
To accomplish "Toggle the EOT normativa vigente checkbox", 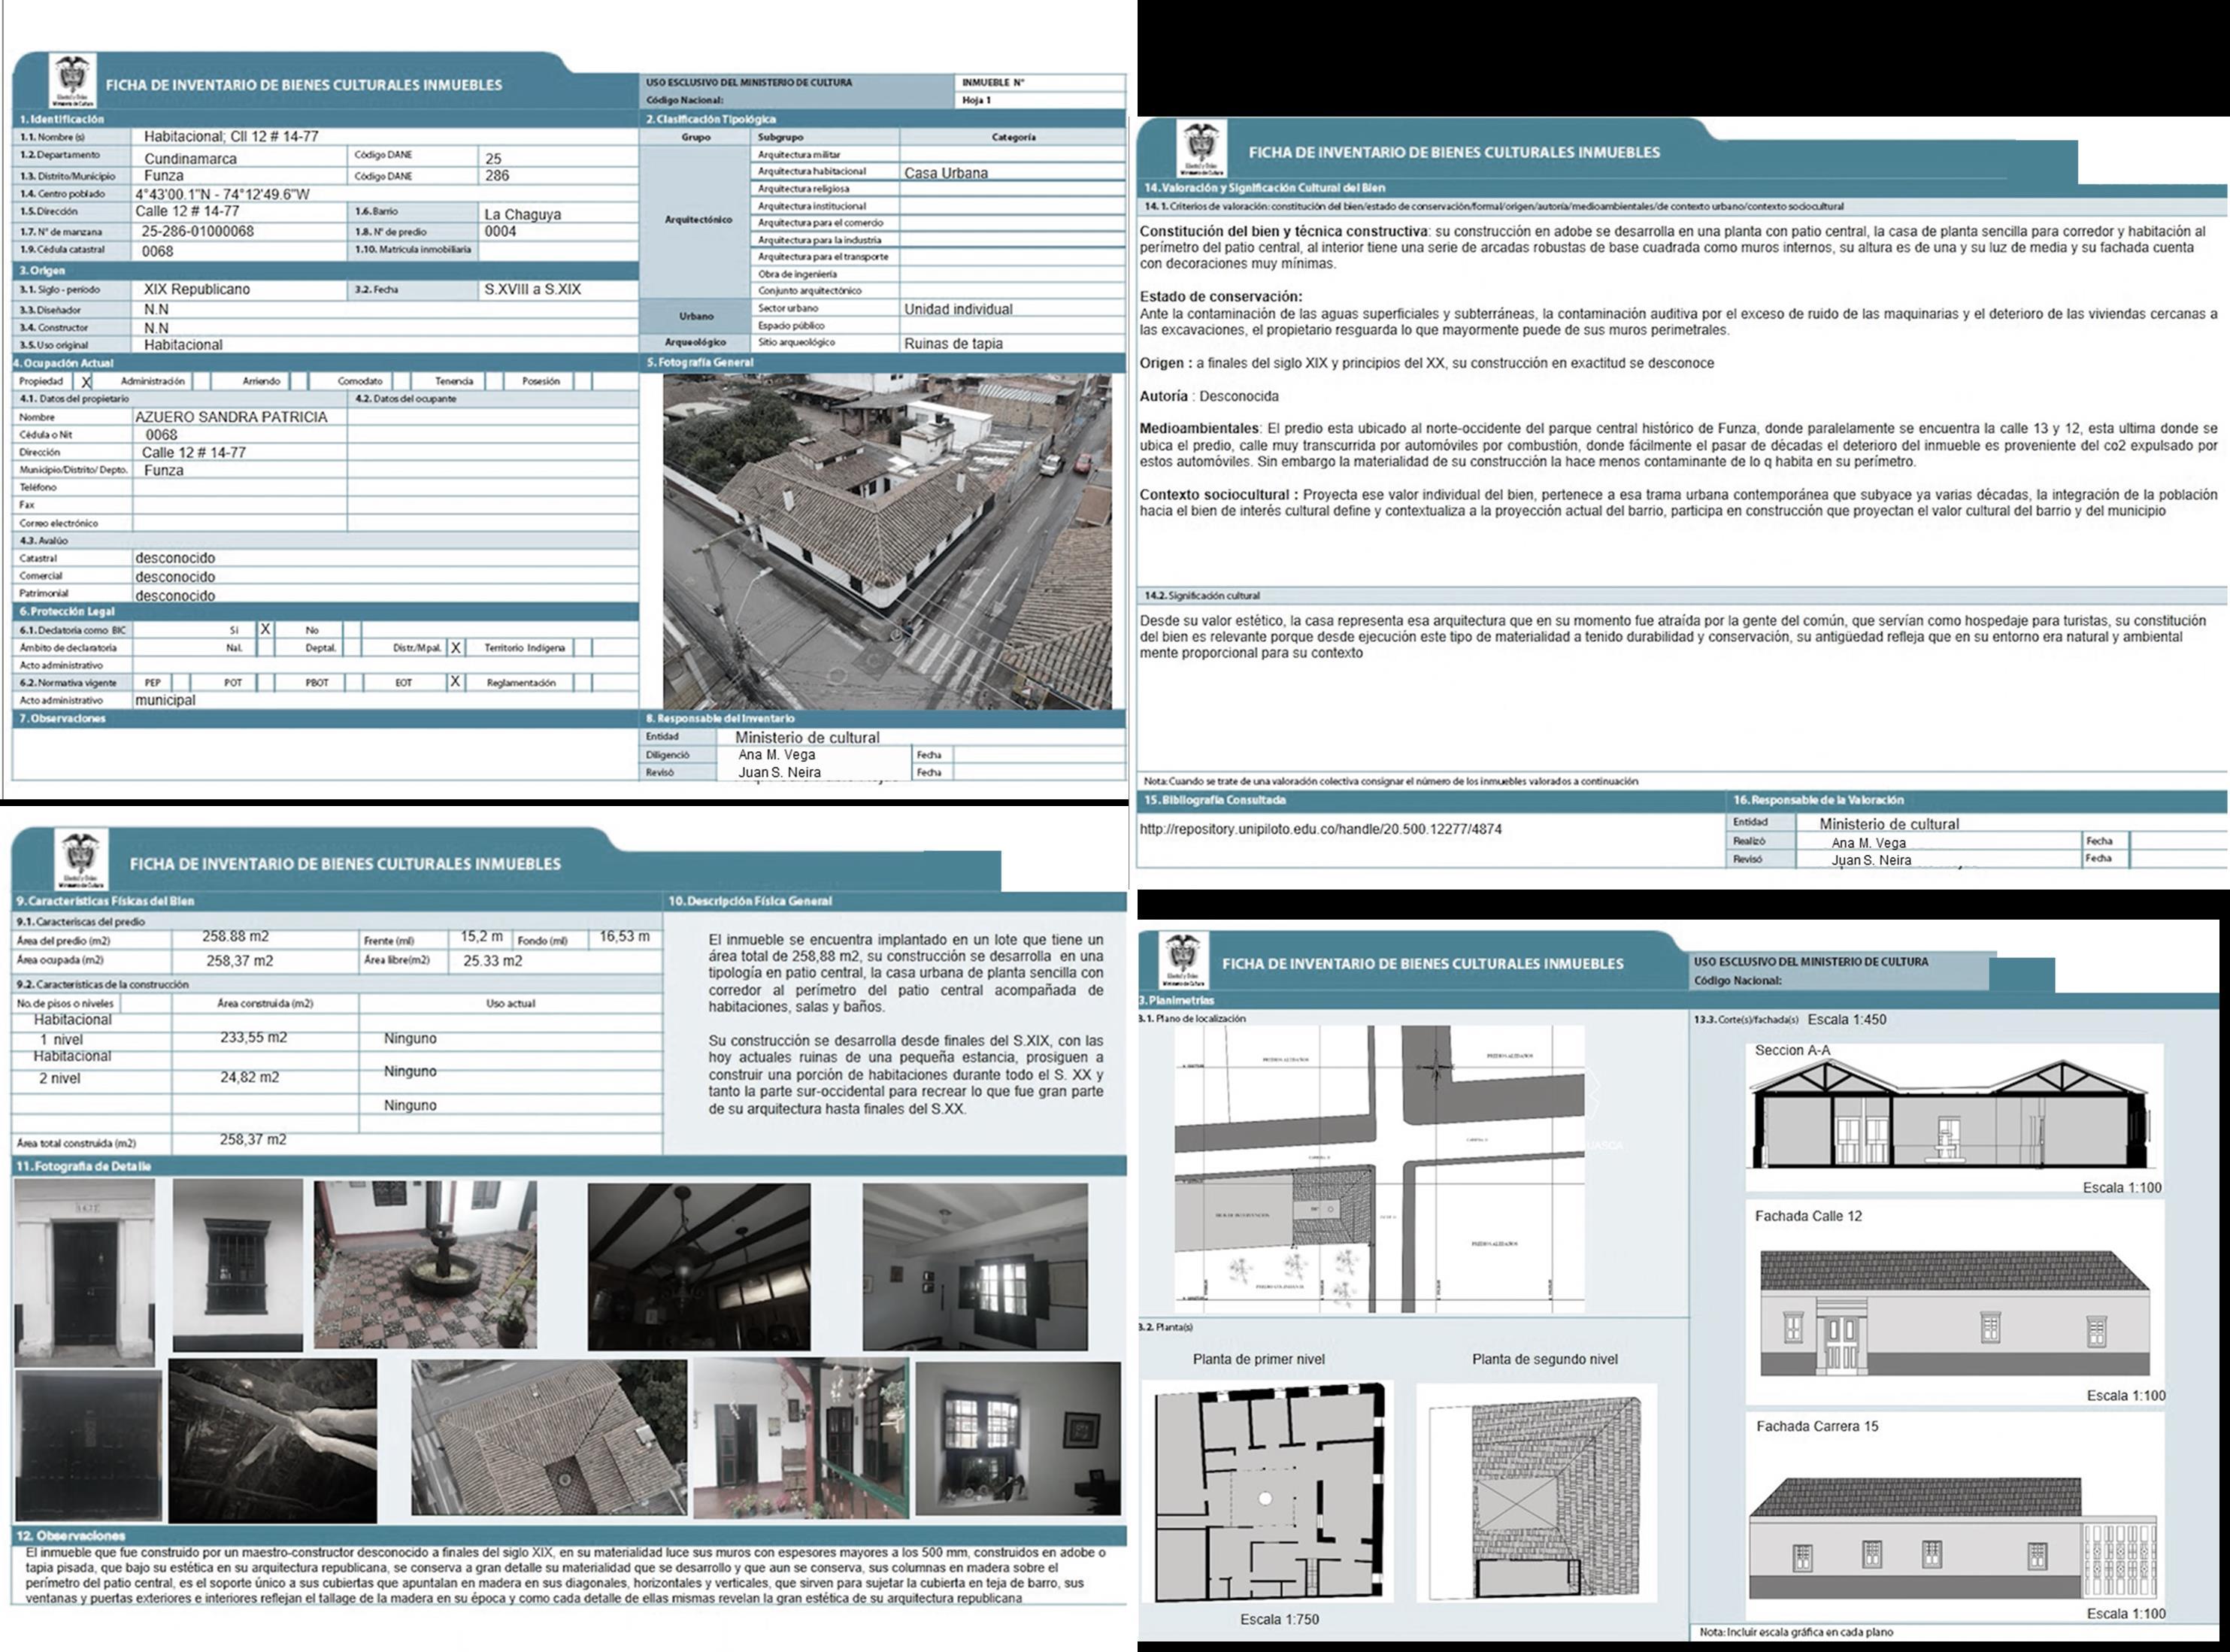I will (x=455, y=682).
